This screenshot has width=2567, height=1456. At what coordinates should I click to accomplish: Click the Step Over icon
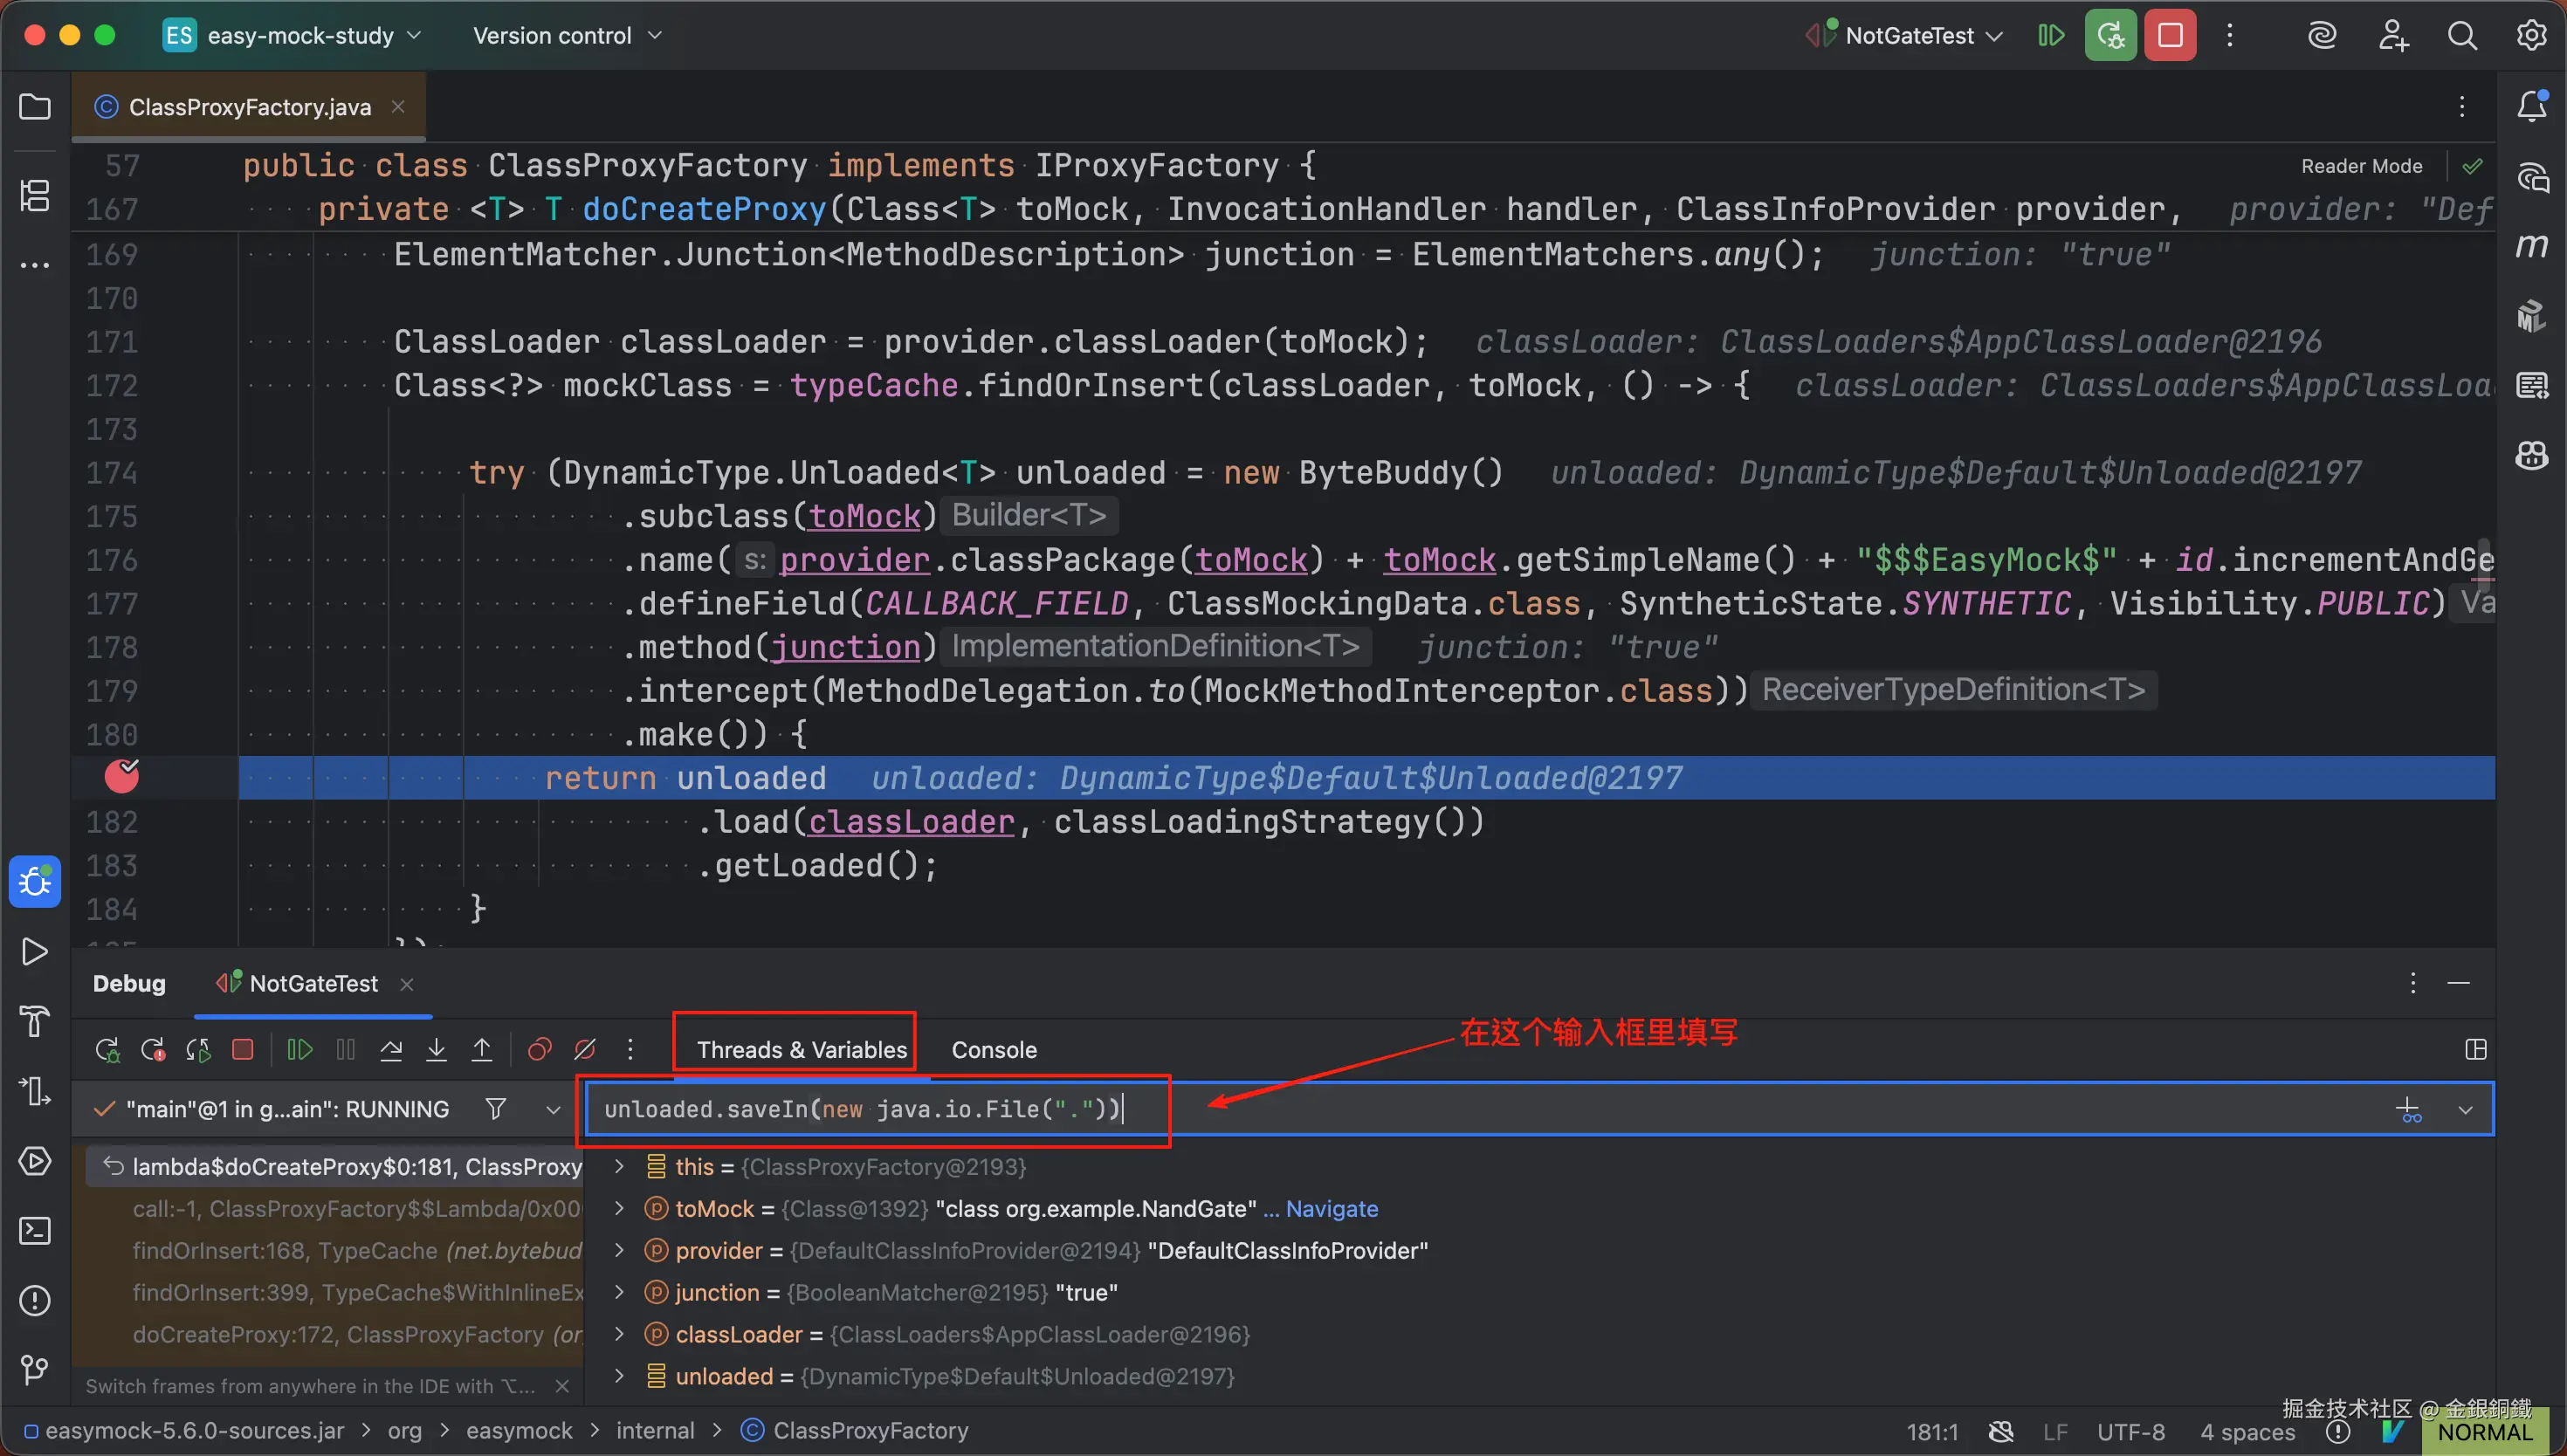click(391, 1049)
